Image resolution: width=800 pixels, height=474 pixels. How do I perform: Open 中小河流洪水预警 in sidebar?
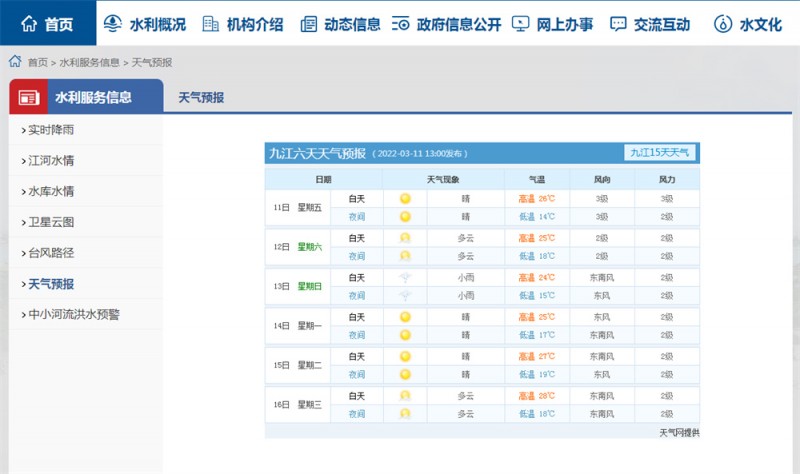74,314
